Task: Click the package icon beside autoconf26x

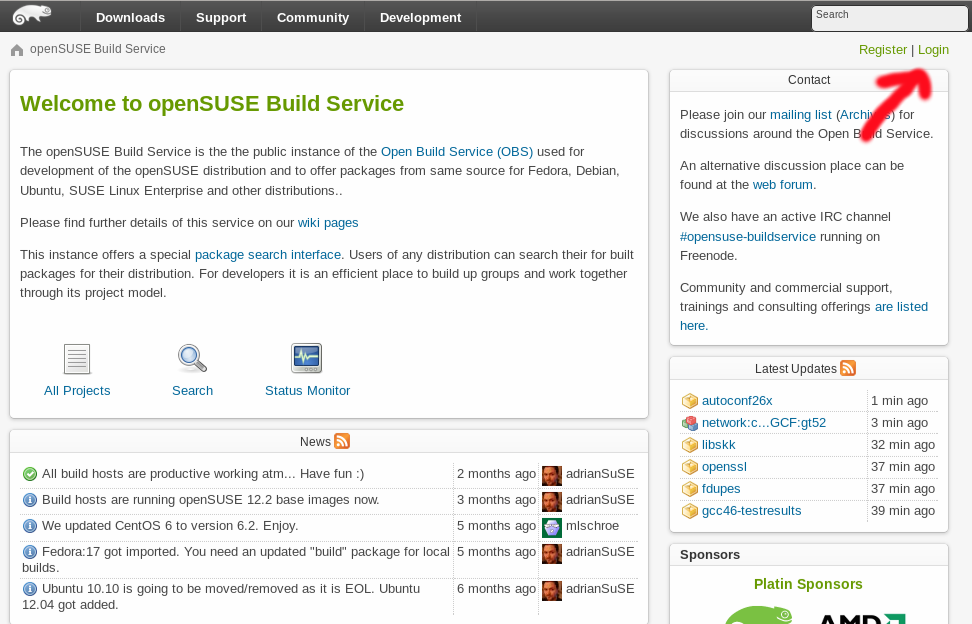Action: 690,400
